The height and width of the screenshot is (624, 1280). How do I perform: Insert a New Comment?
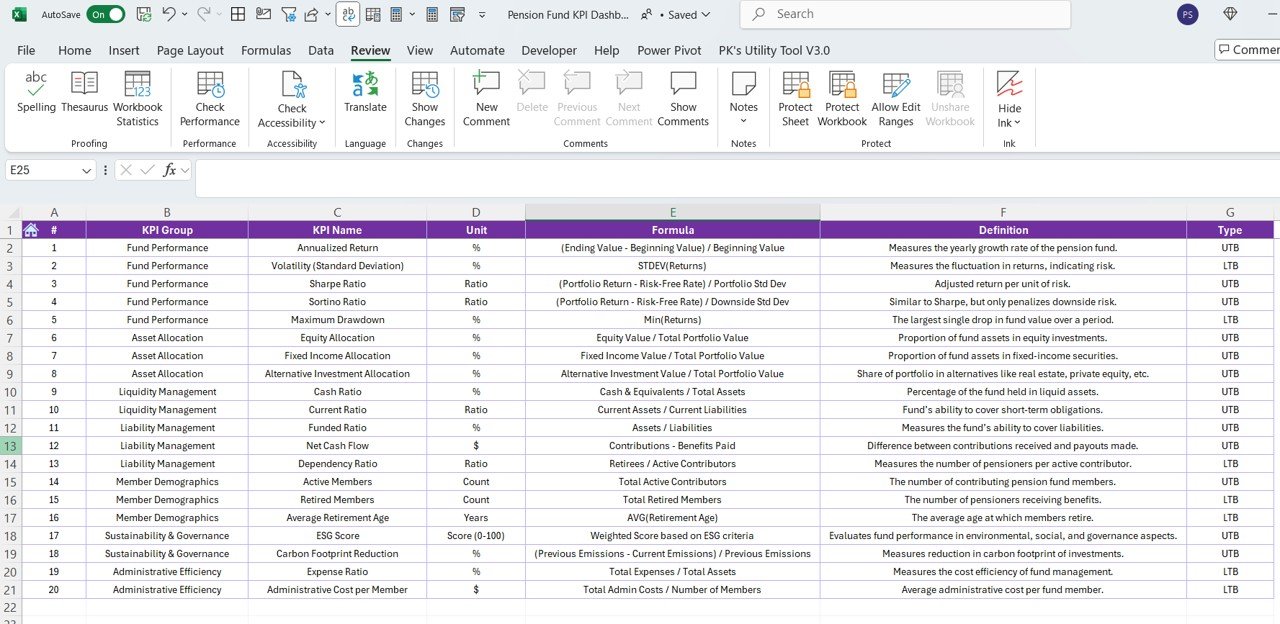(486, 99)
